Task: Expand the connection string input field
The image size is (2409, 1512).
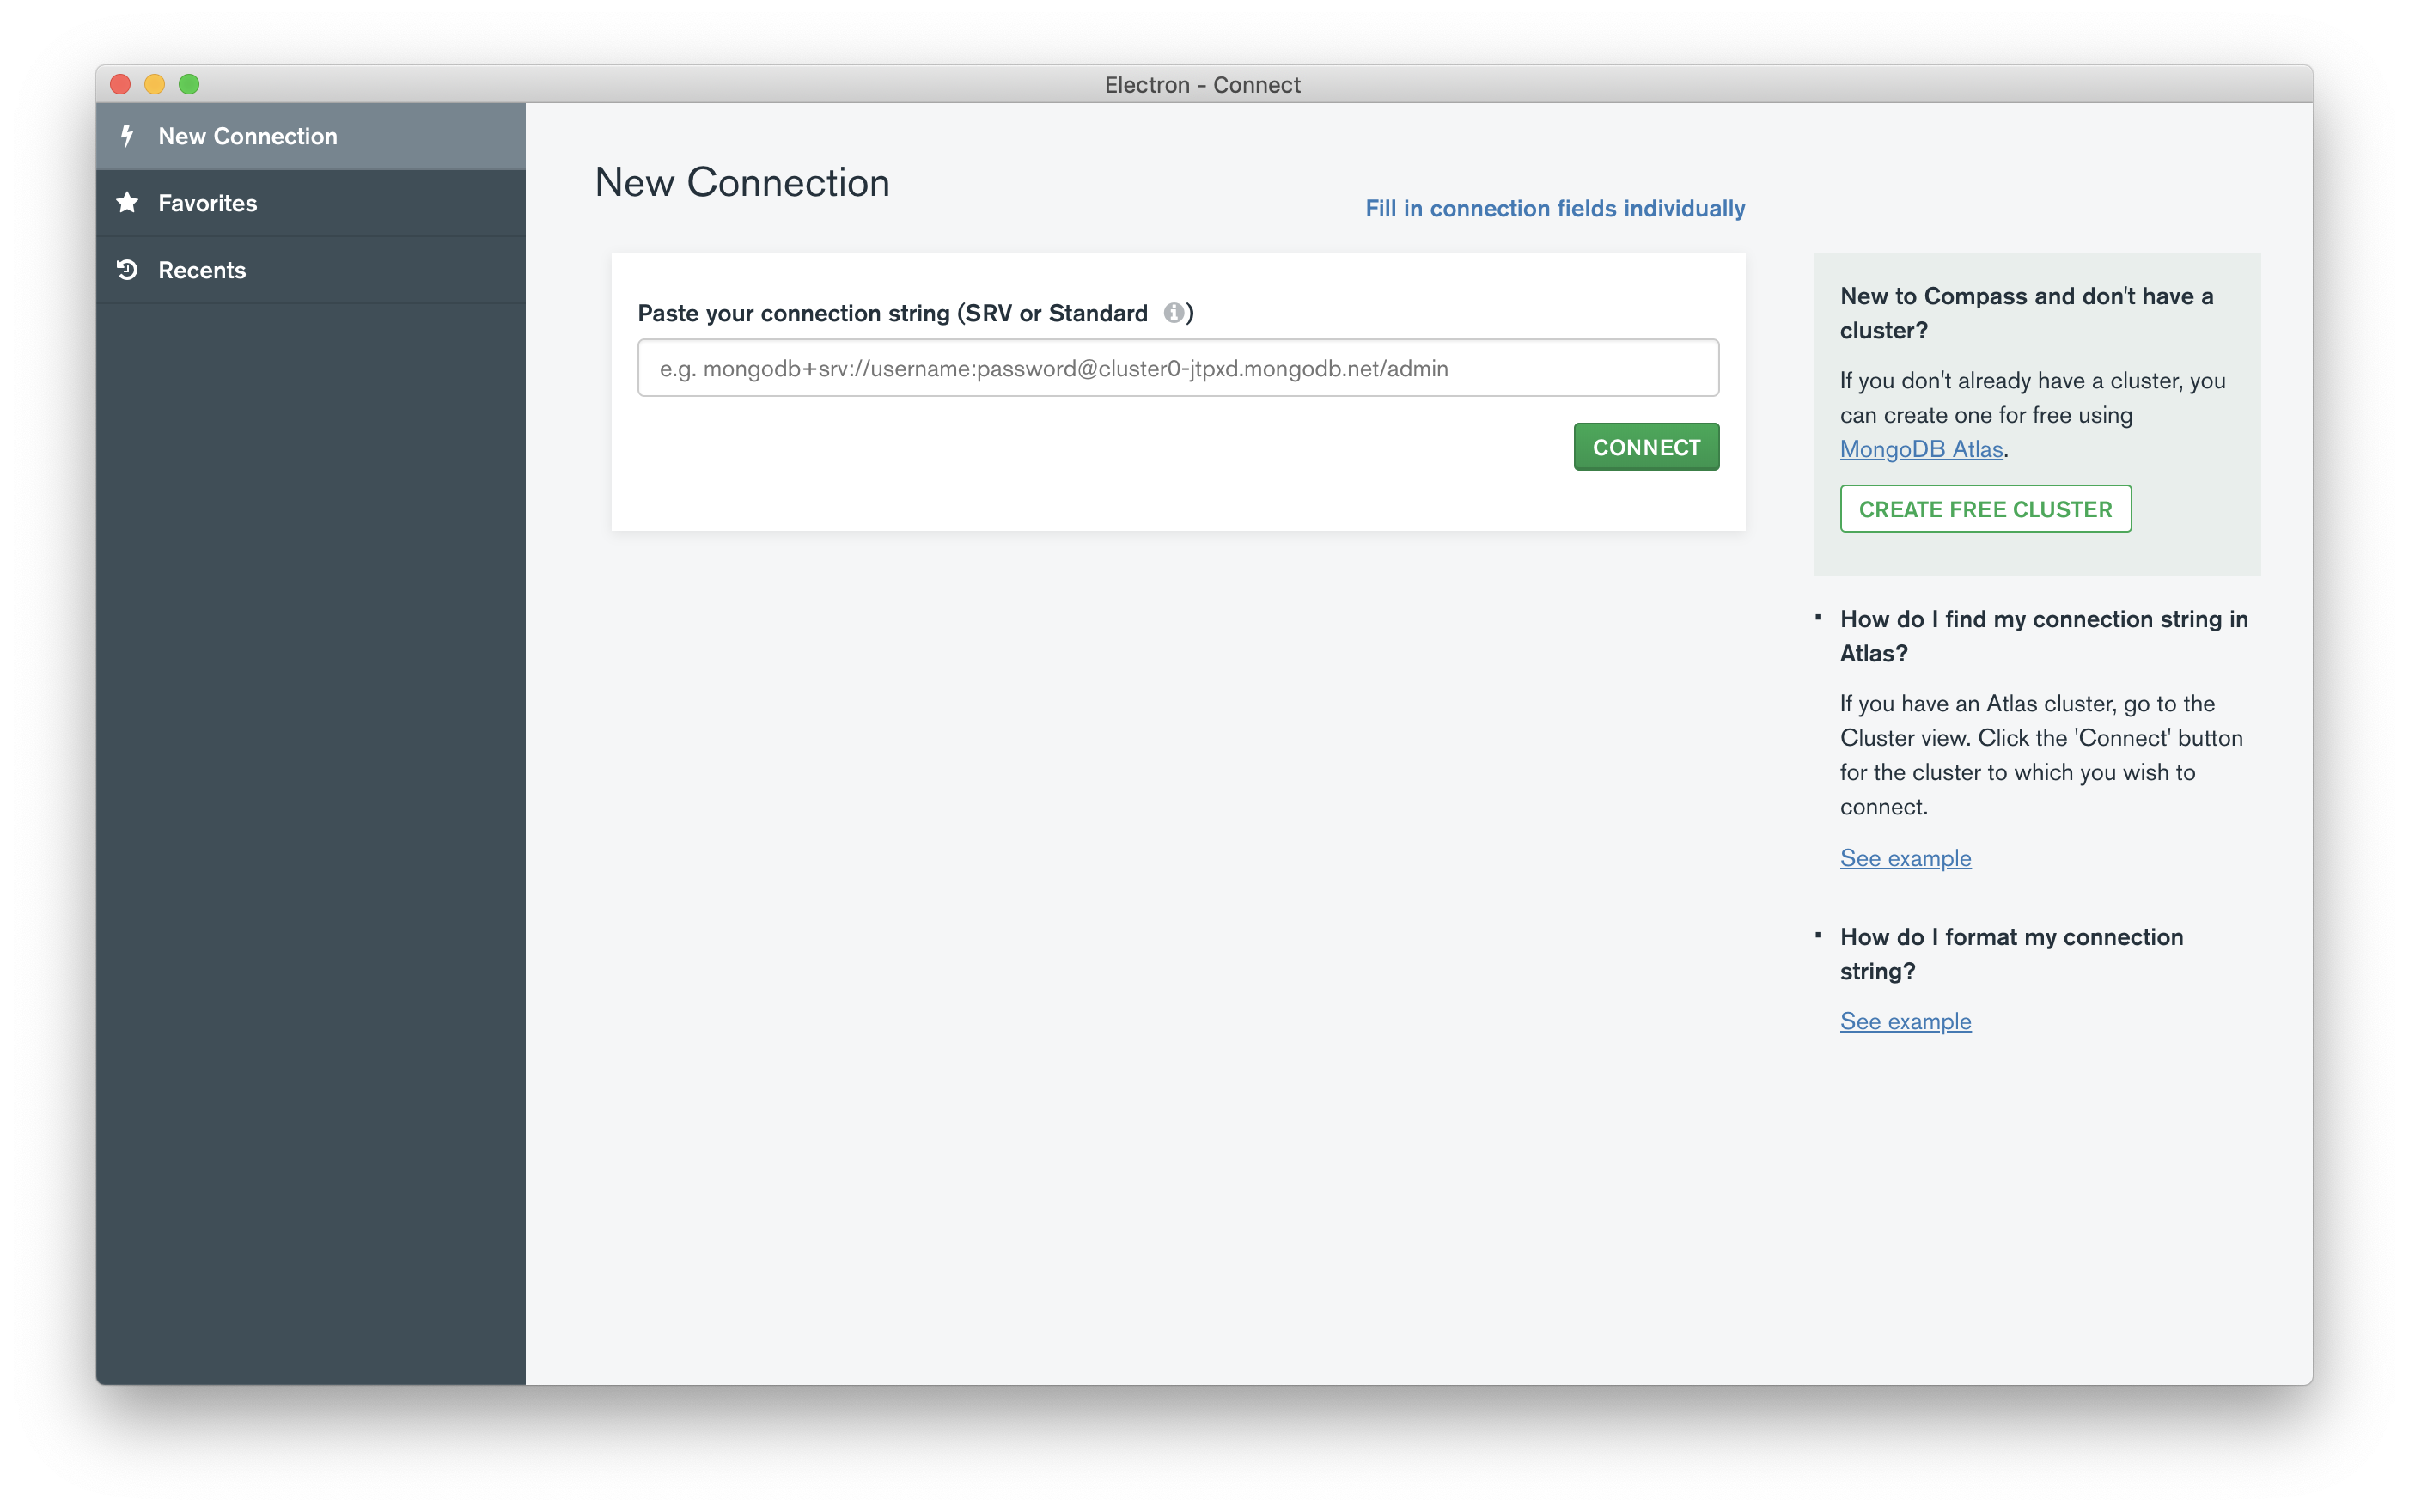Action: 1178,368
